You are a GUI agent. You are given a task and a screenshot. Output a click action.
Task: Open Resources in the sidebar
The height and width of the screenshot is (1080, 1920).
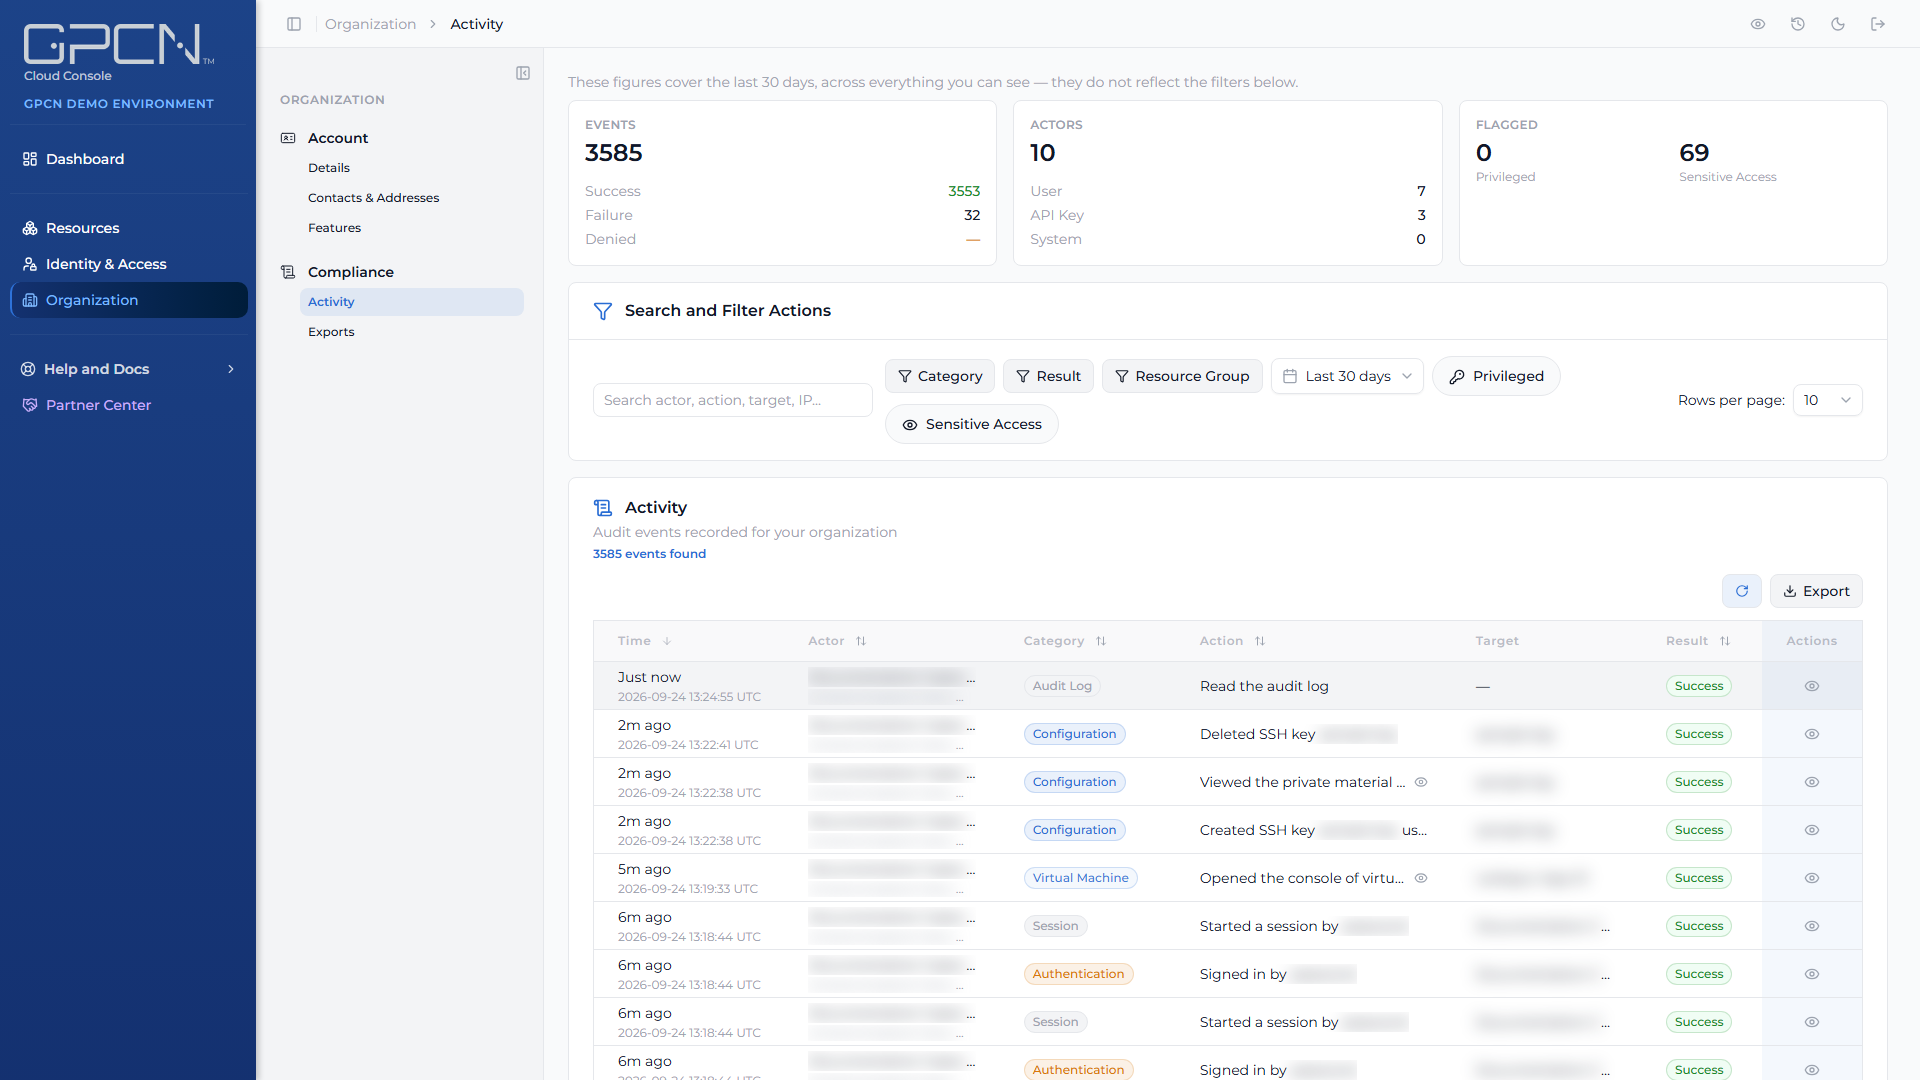pos(128,228)
